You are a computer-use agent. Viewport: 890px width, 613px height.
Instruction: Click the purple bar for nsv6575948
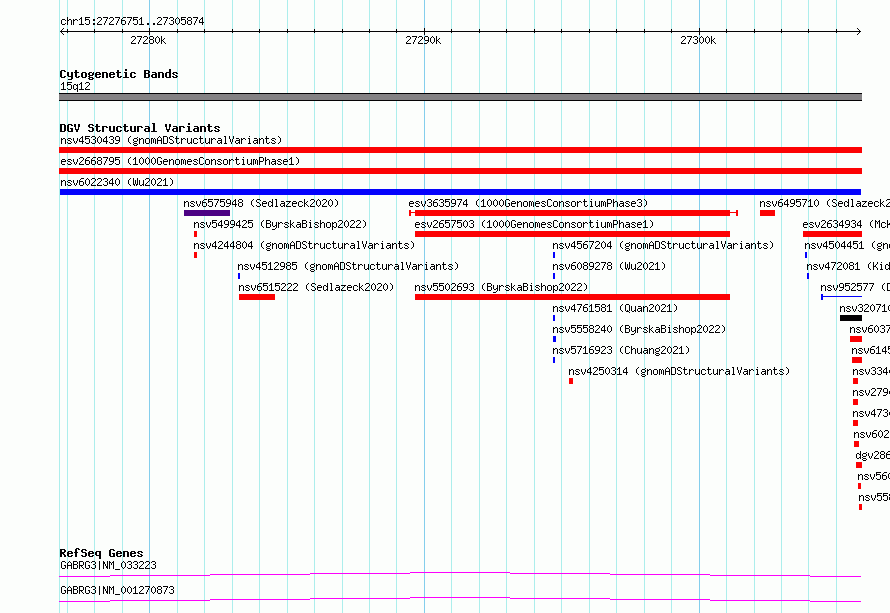point(207,213)
